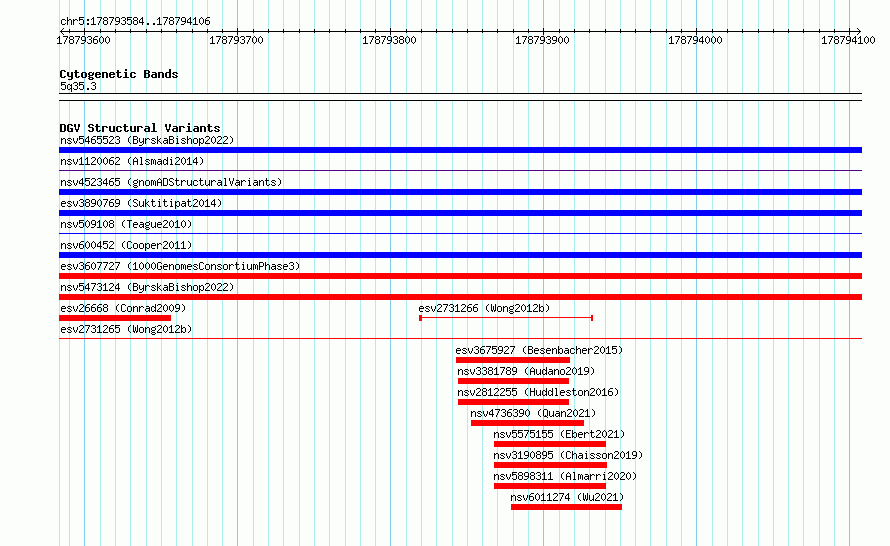The width and height of the screenshot is (890, 546).
Task: Select the red bar under nsv4736390
Action: 527,423
